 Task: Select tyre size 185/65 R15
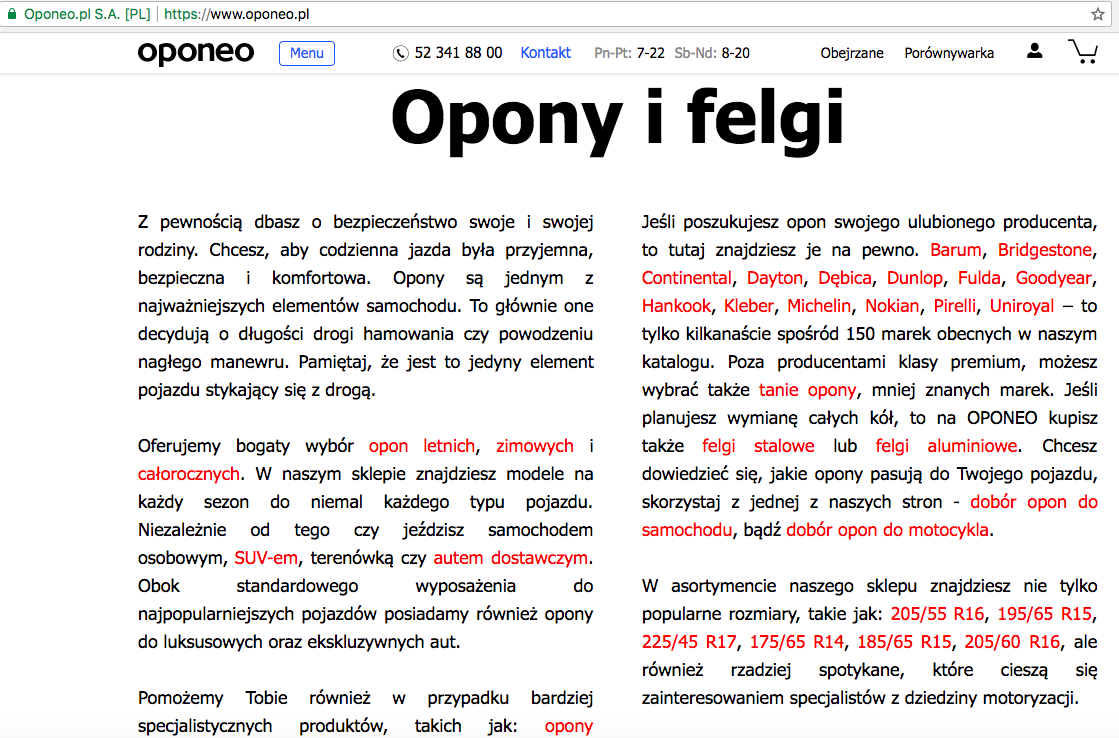[904, 642]
